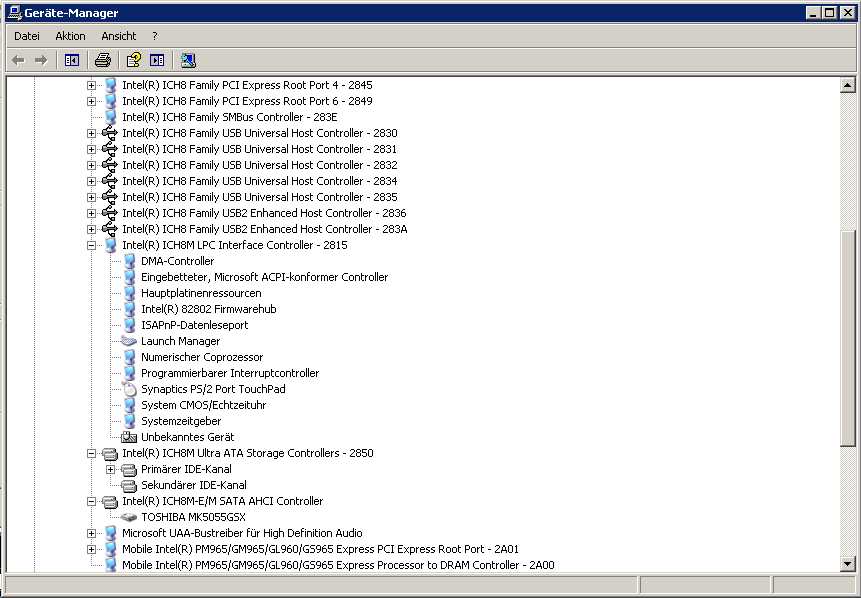Click the scrollbar up arrow
The height and width of the screenshot is (598, 861).
click(847, 85)
